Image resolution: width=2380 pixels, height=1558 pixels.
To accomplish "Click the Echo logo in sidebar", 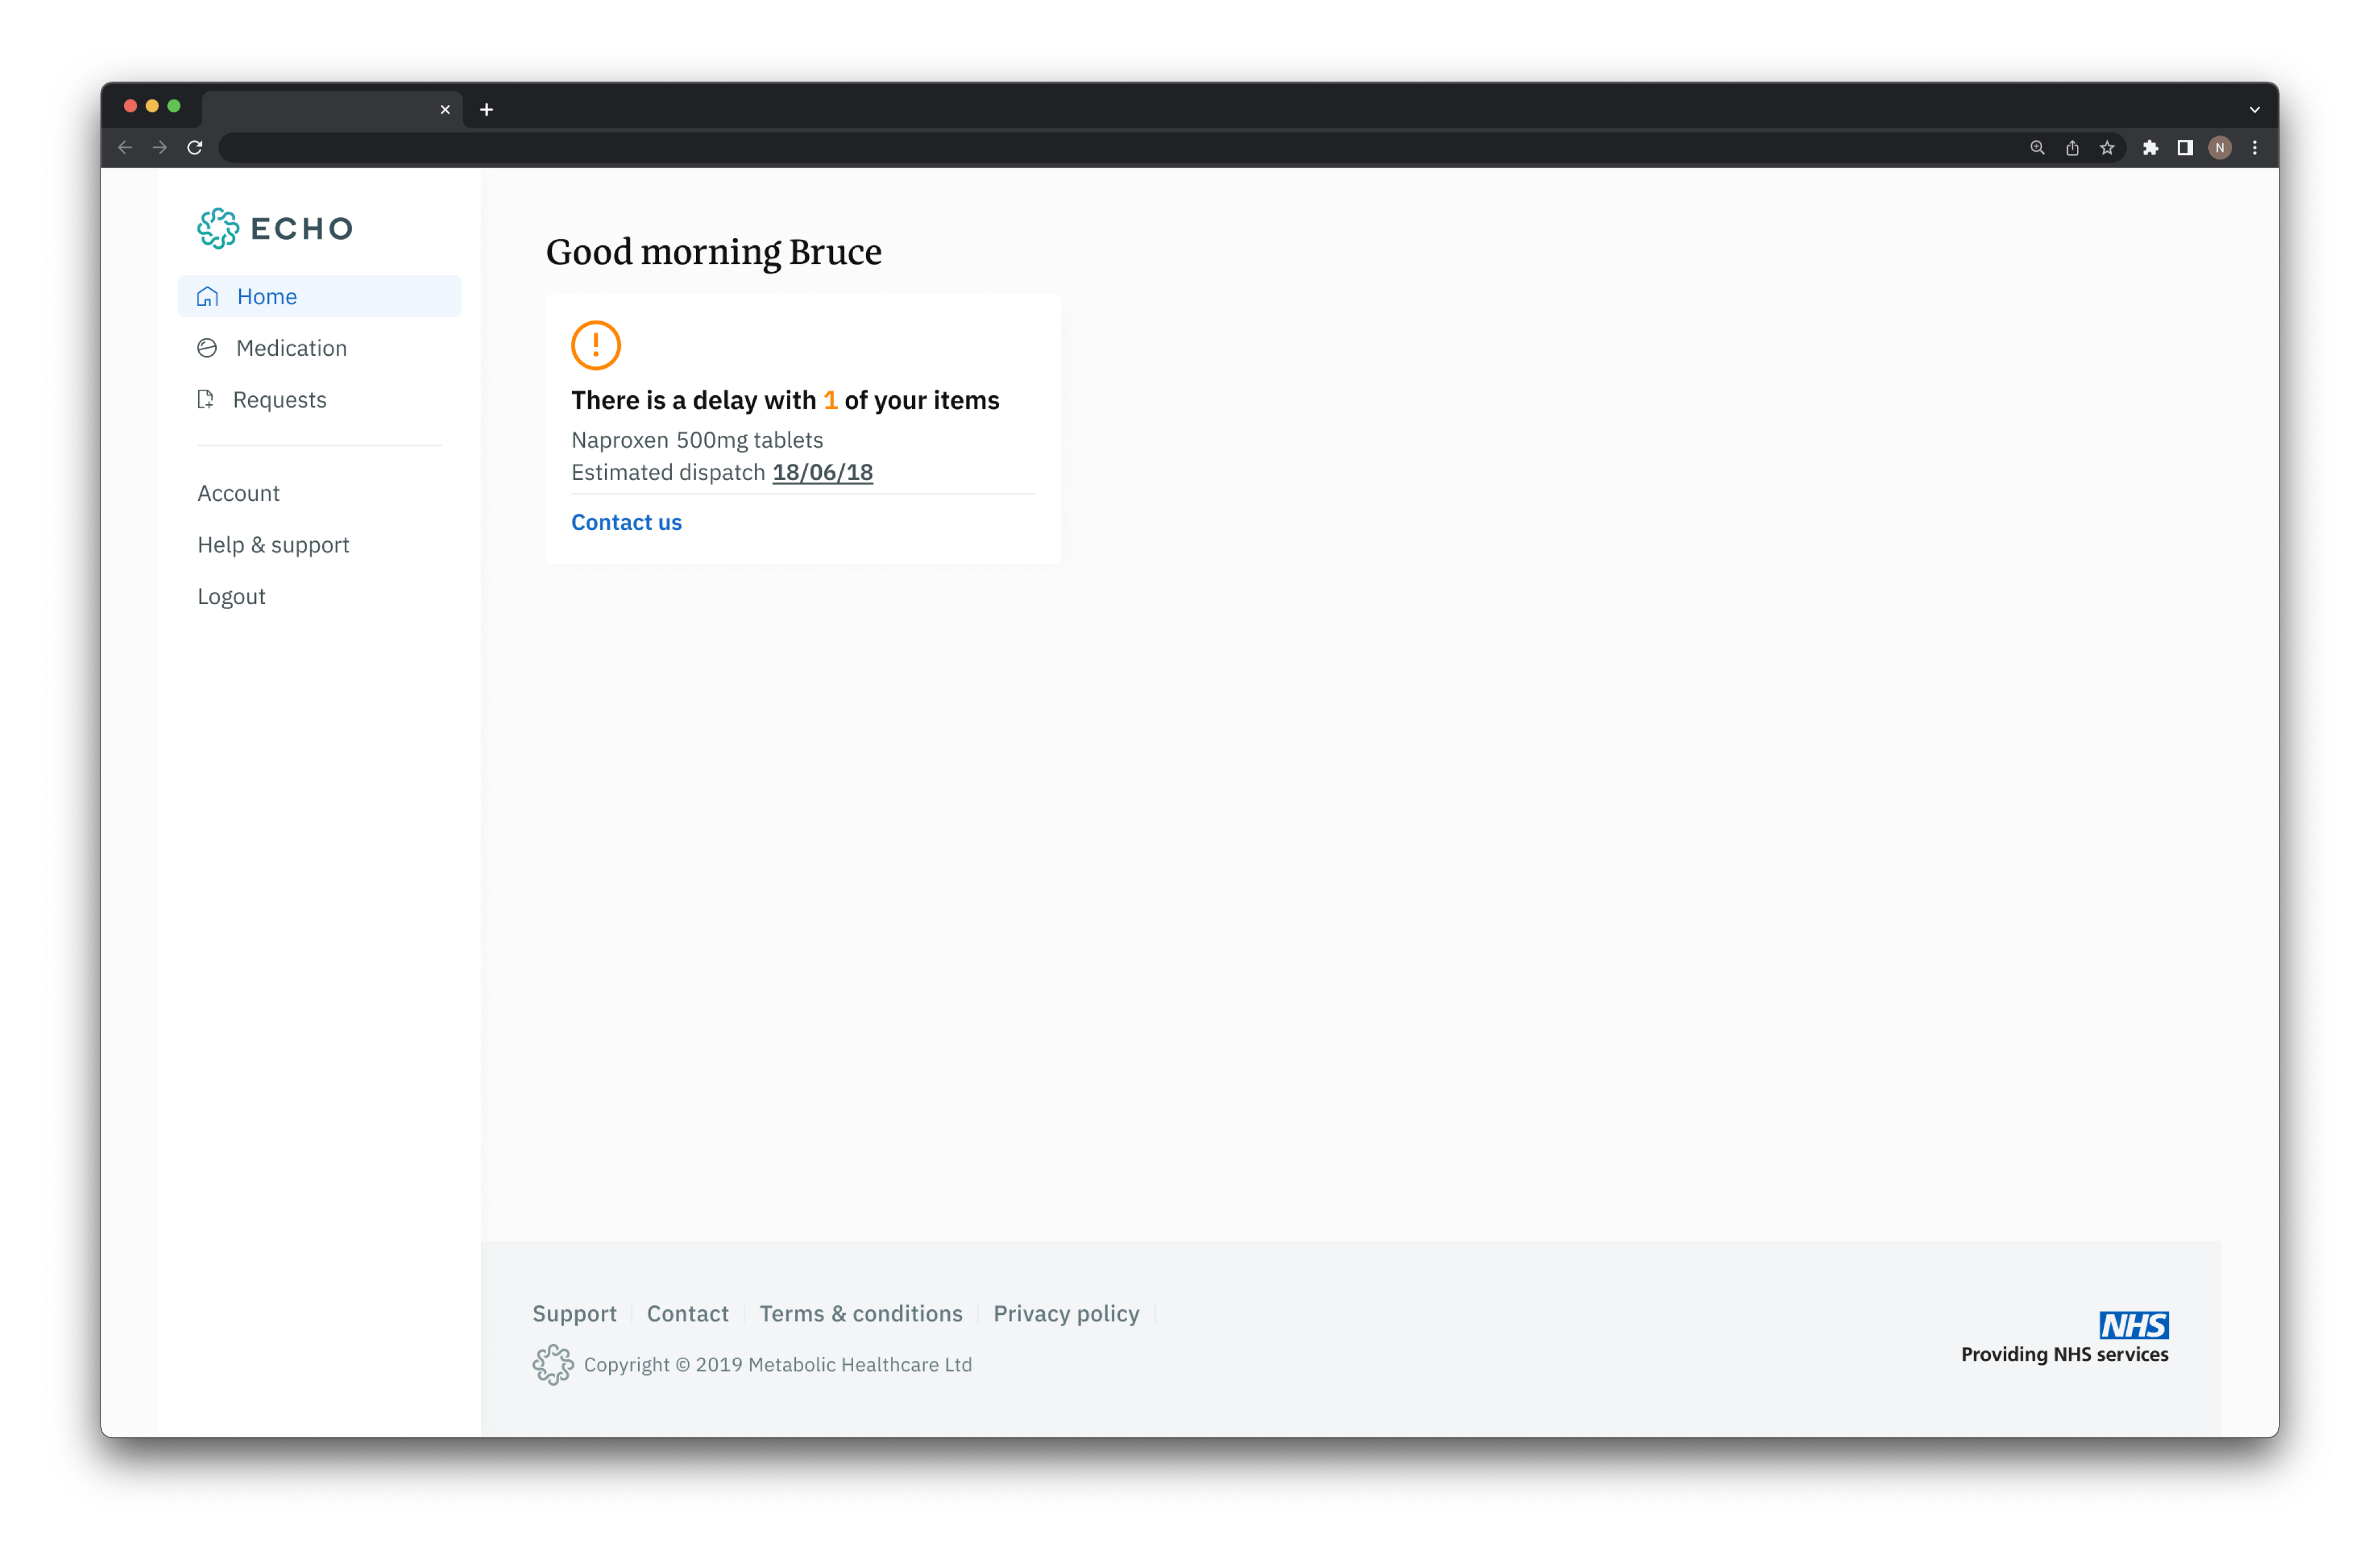I will tap(275, 229).
